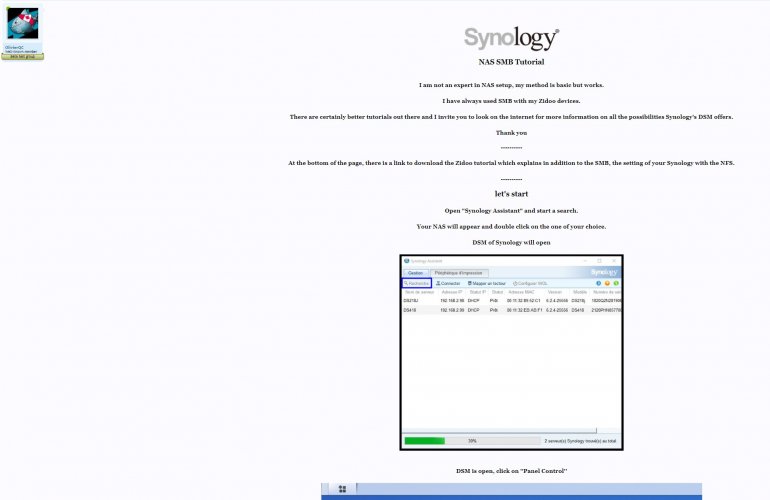This screenshot has width=770, height=500.
Task: Click the green search progress bar
Action: [424, 441]
